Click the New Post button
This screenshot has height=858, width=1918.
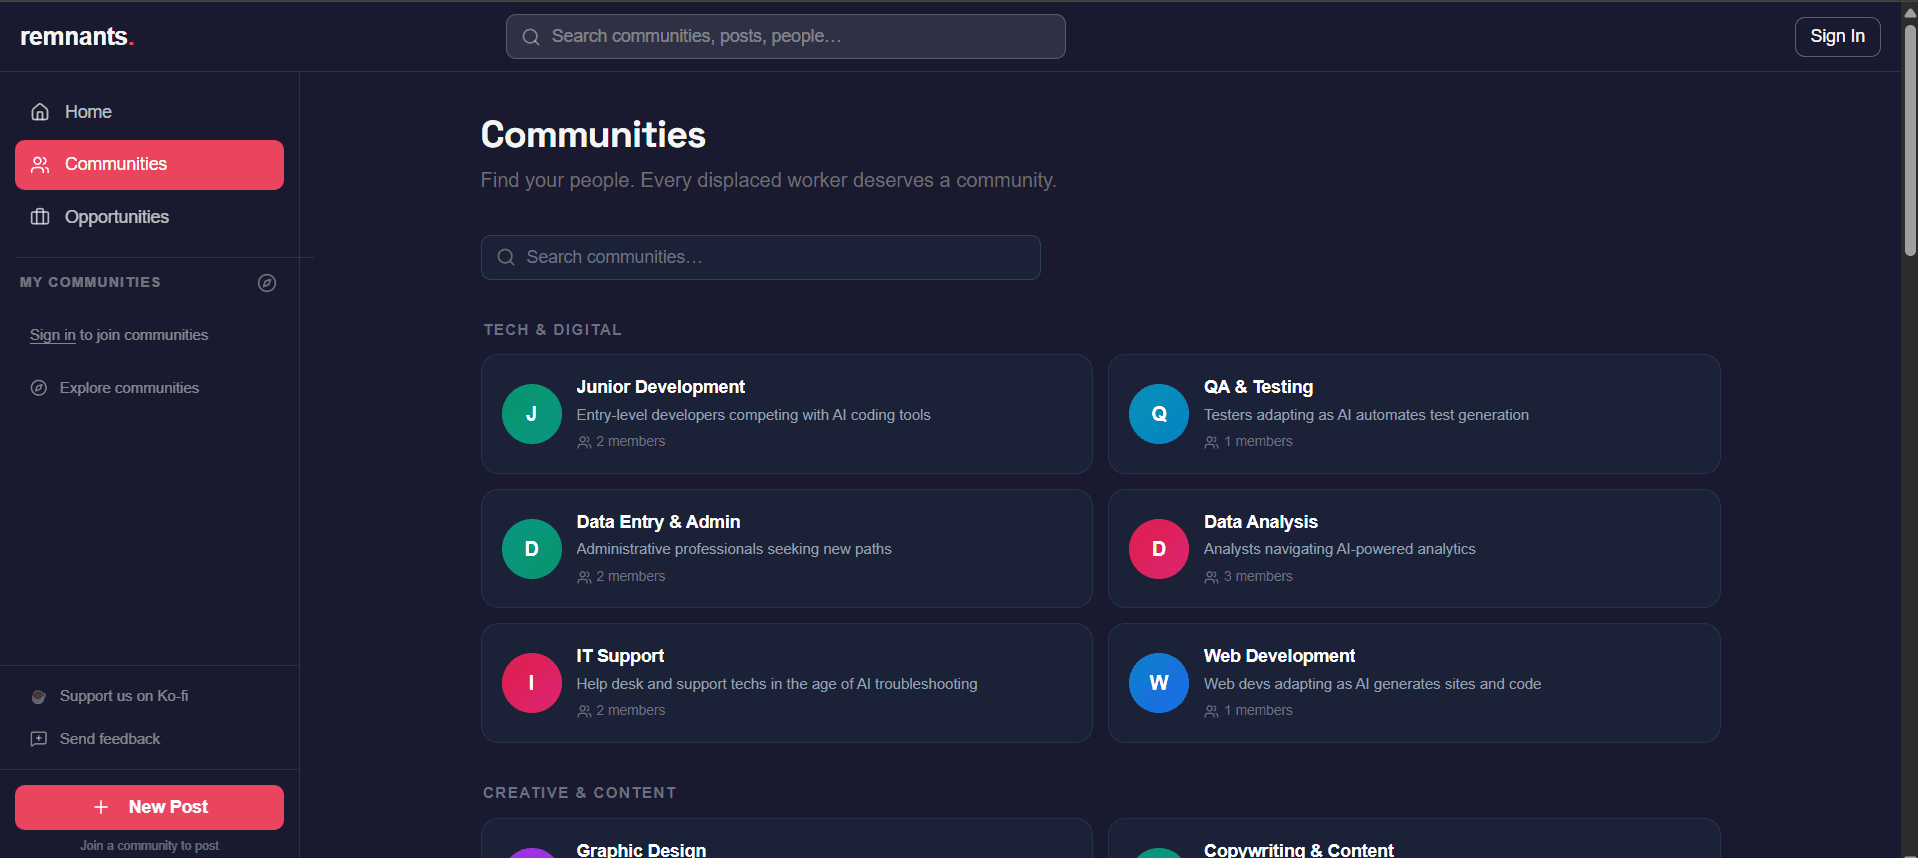point(149,807)
